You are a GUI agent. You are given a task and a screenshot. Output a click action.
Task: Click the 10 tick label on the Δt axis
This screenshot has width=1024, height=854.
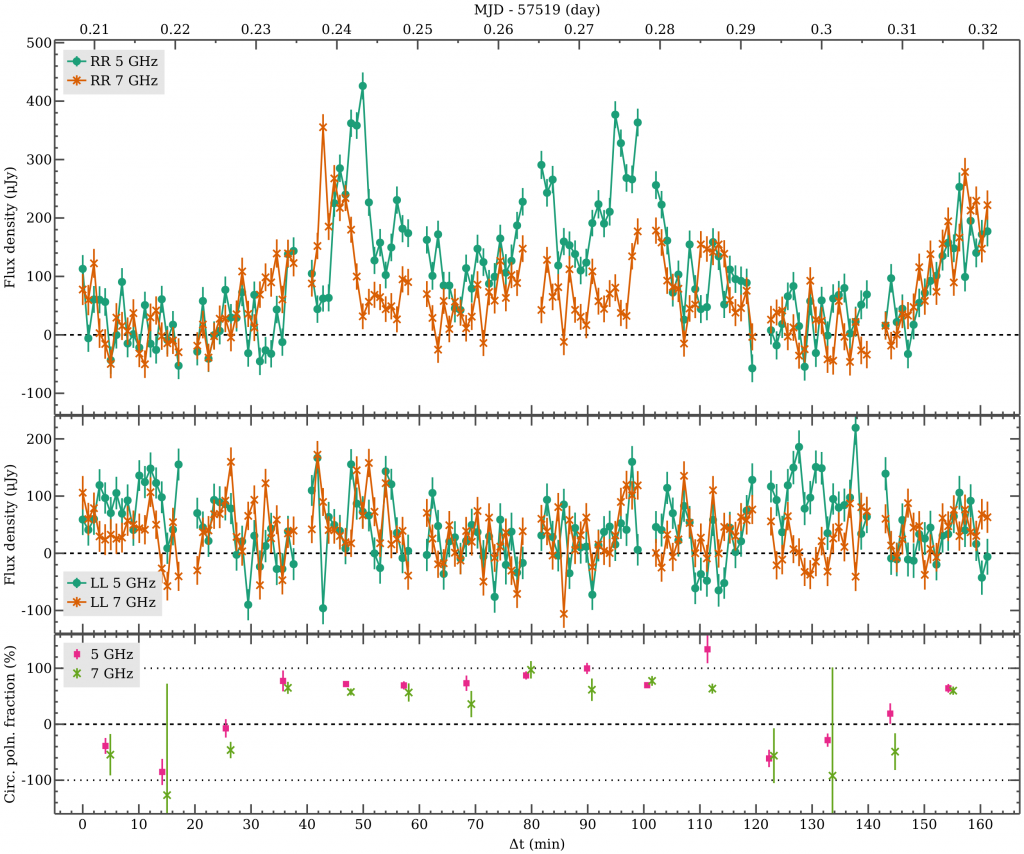(138, 825)
